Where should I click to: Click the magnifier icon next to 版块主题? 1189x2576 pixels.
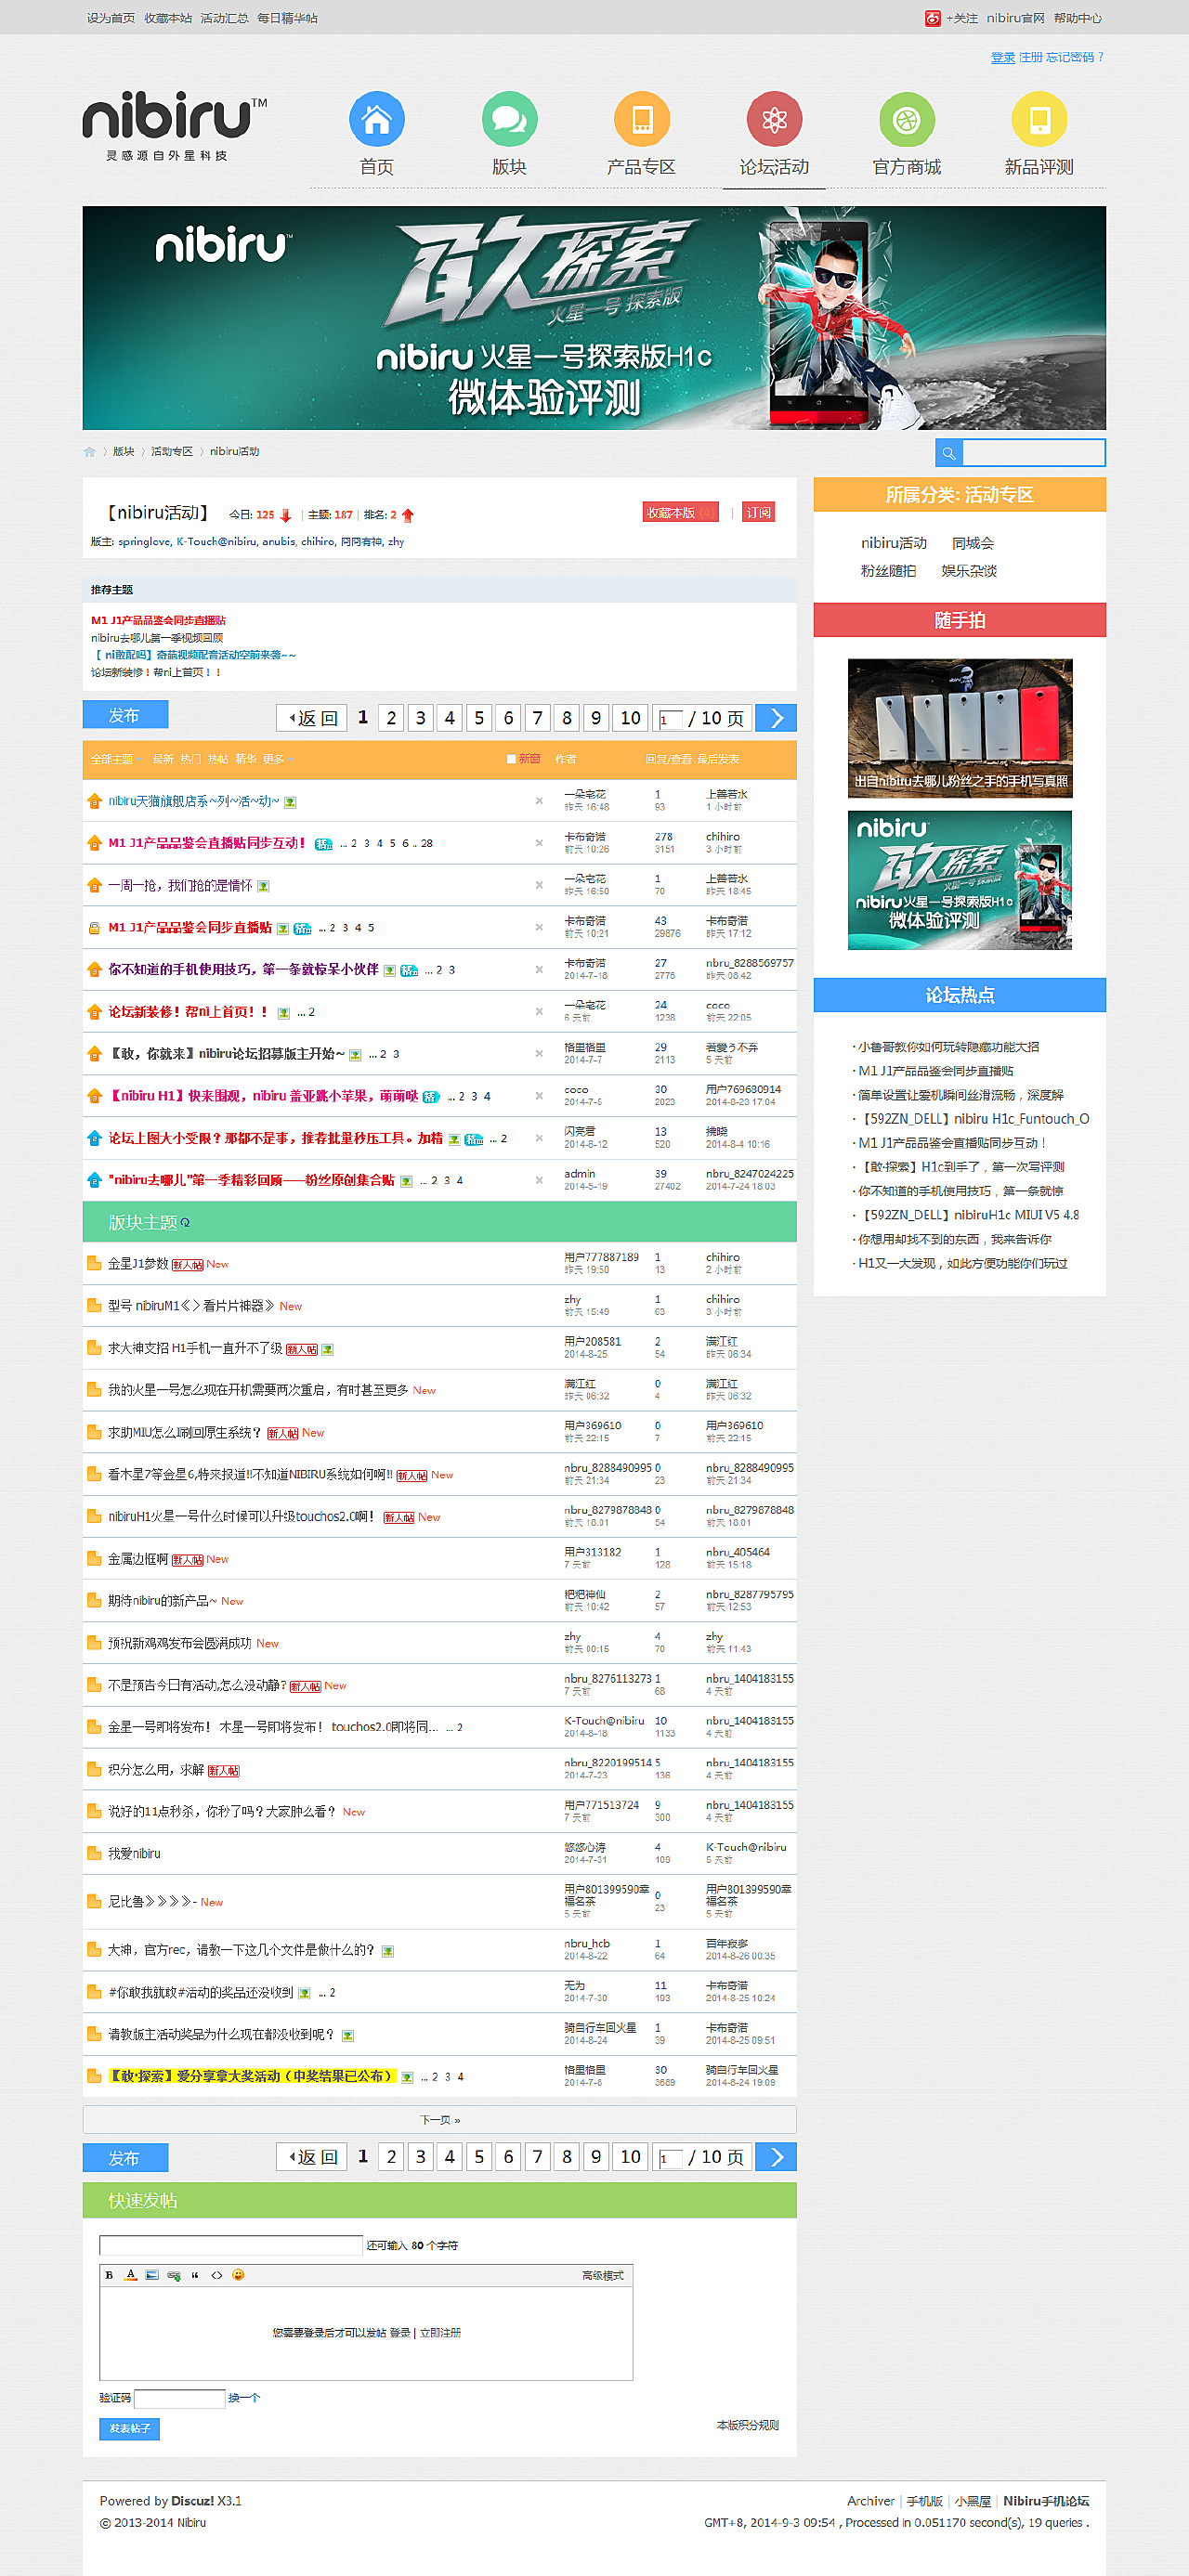click(x=185, y=1223)
